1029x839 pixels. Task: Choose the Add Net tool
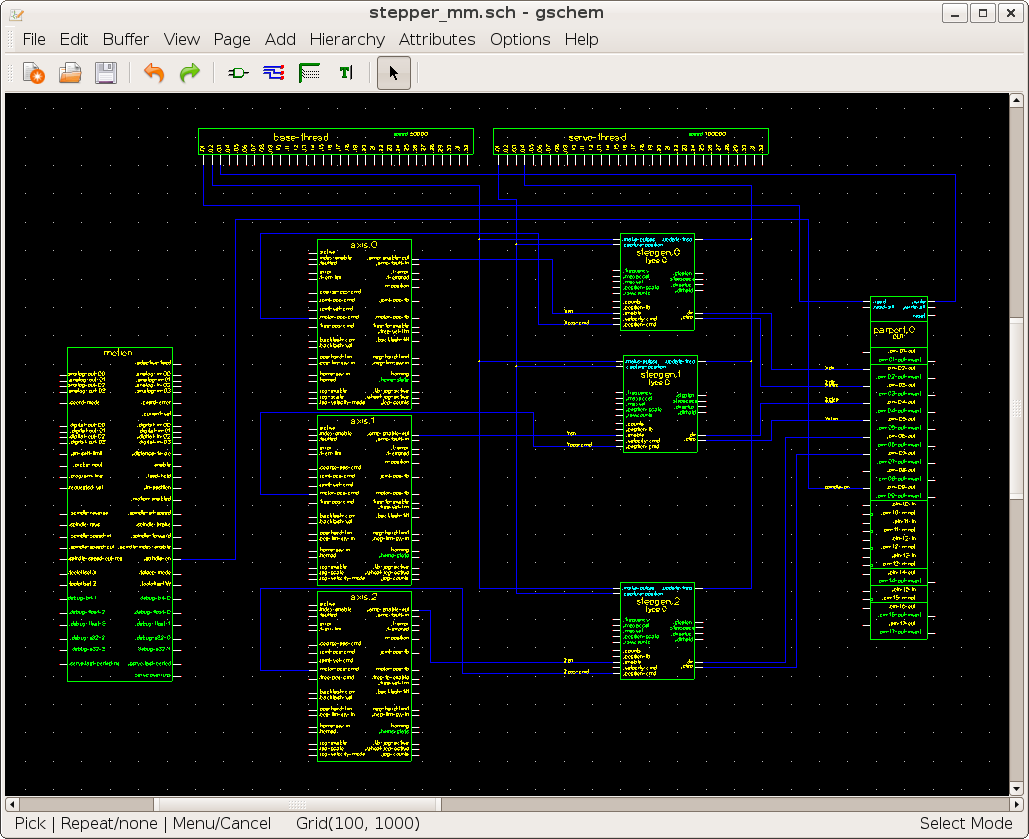pos(273,73)
